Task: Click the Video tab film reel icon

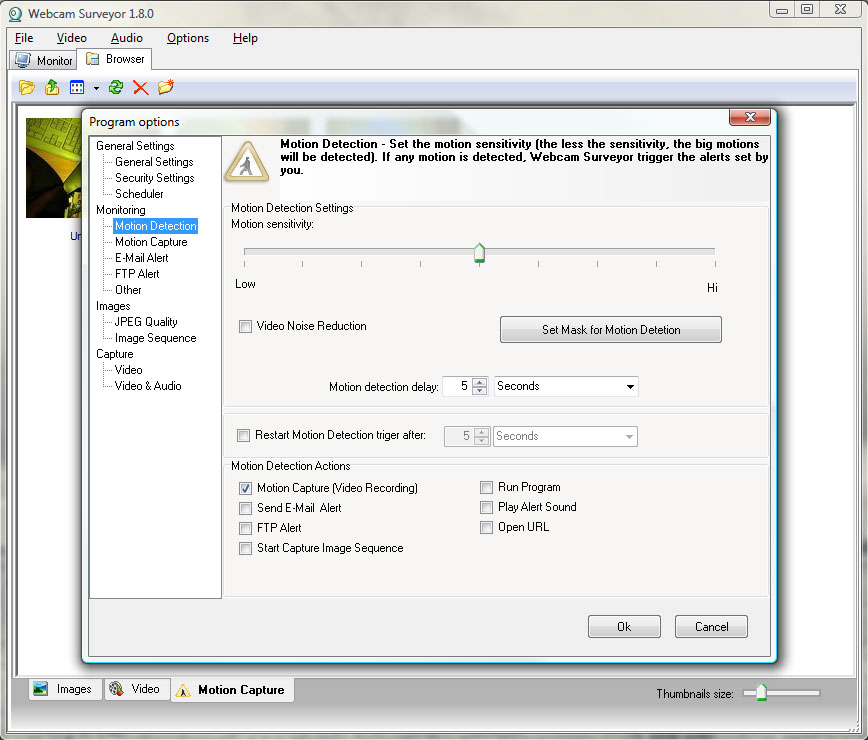Action: [x=116, y=689]
